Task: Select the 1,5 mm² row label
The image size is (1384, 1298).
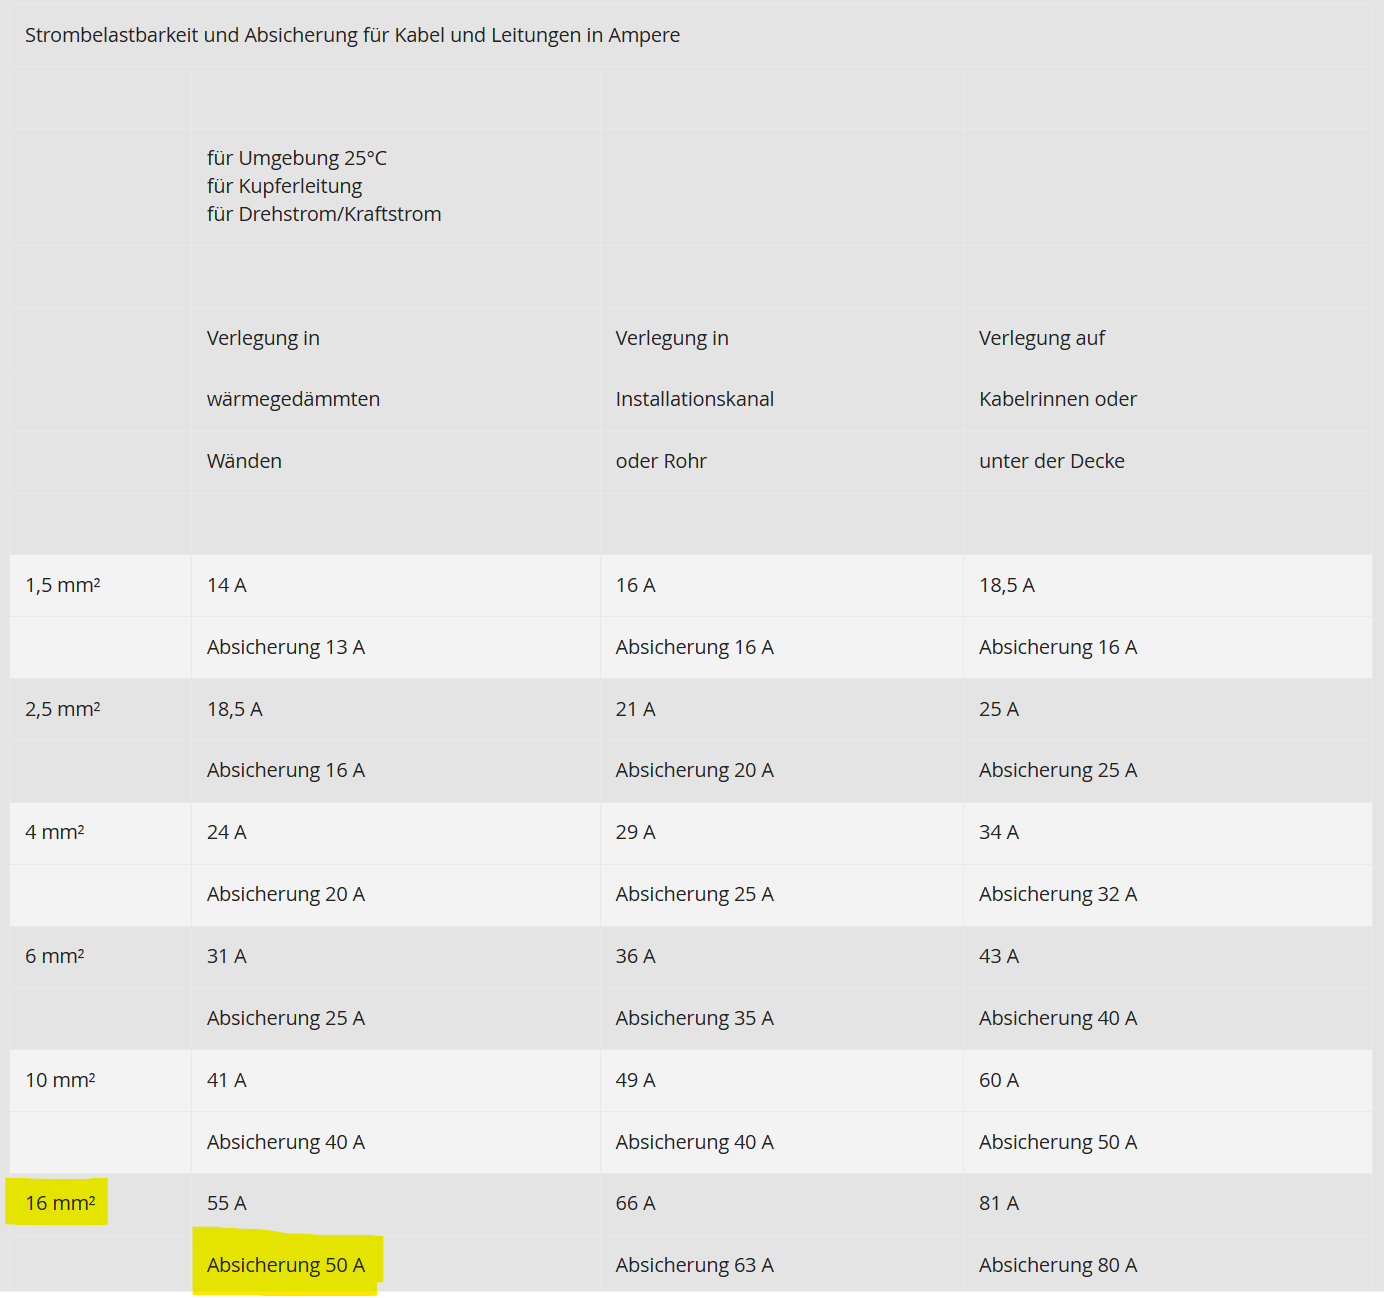Action: (62, 585)
